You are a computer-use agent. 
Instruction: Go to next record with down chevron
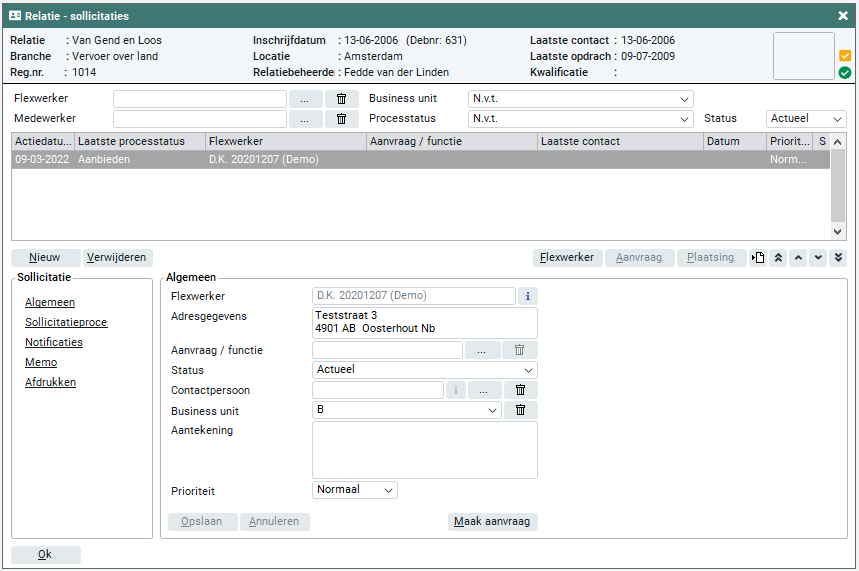coord(818,258)
